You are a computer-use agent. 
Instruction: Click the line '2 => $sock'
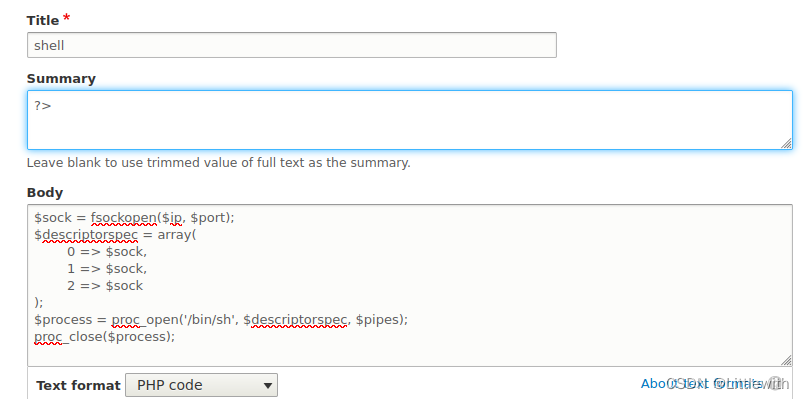pyautogui.click(x=105, y=286)
